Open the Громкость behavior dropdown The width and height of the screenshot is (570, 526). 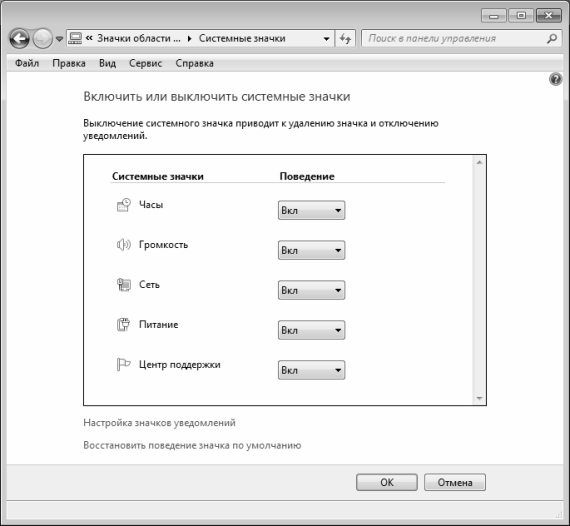click(x=312, y=250)
